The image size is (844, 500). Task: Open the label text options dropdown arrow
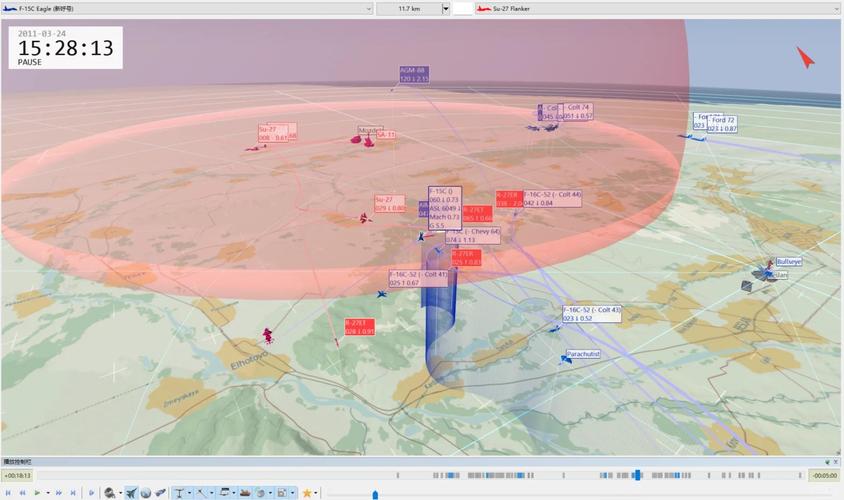tap(191, 493)
